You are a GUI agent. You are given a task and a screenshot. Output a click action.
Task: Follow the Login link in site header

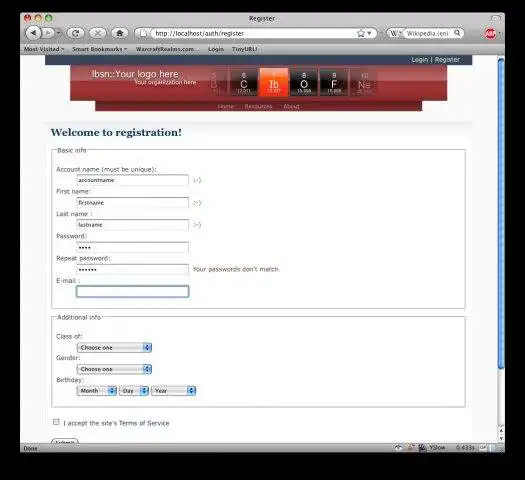420,60
